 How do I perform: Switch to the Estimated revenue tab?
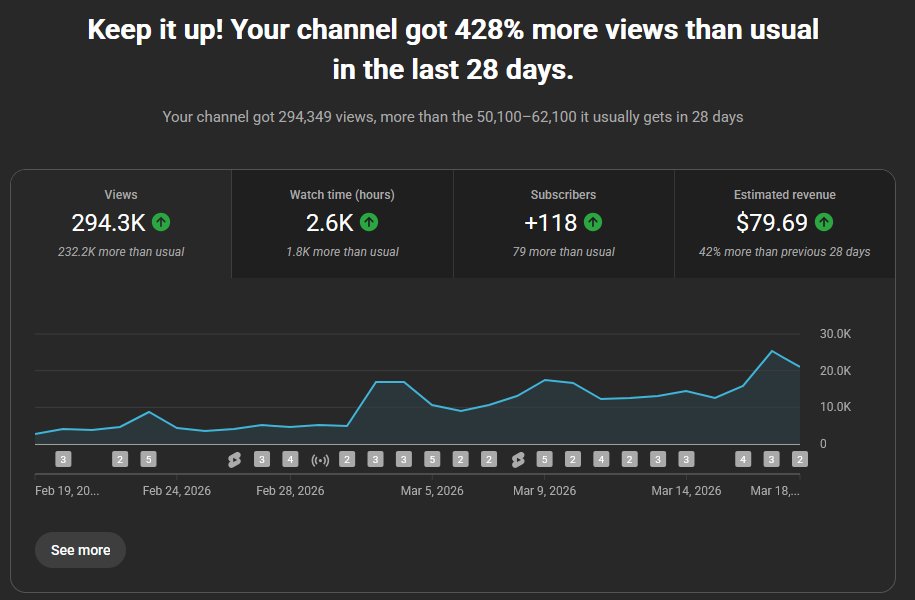pos(784,224)
